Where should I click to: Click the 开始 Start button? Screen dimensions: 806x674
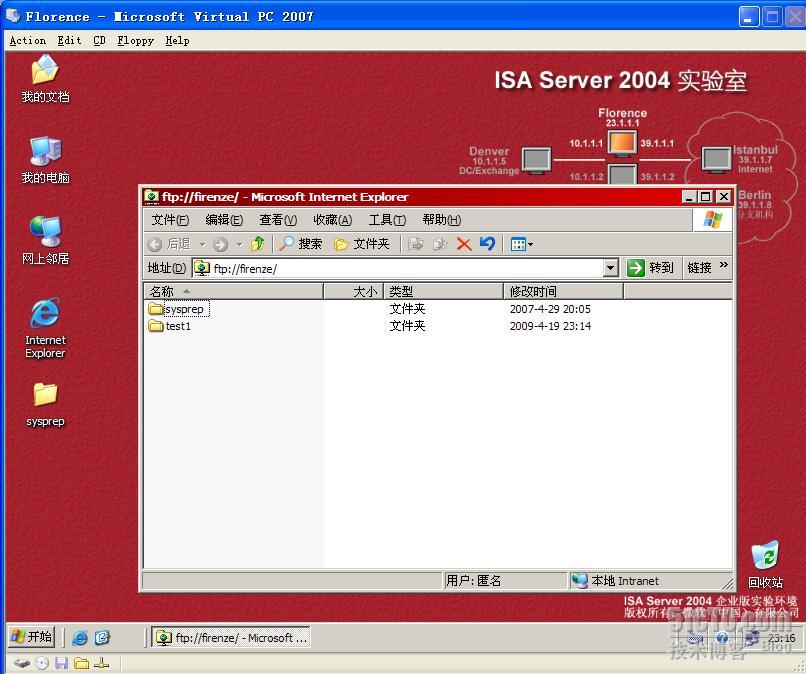pyautogui.click(x=31, y=637)
